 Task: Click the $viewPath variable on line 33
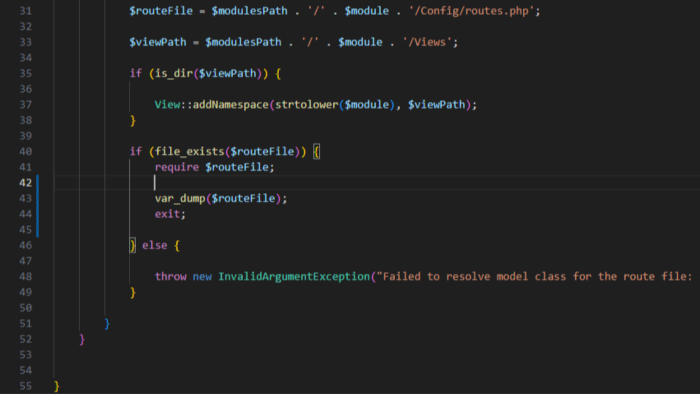pyautogui.click(x=158, y=42)
